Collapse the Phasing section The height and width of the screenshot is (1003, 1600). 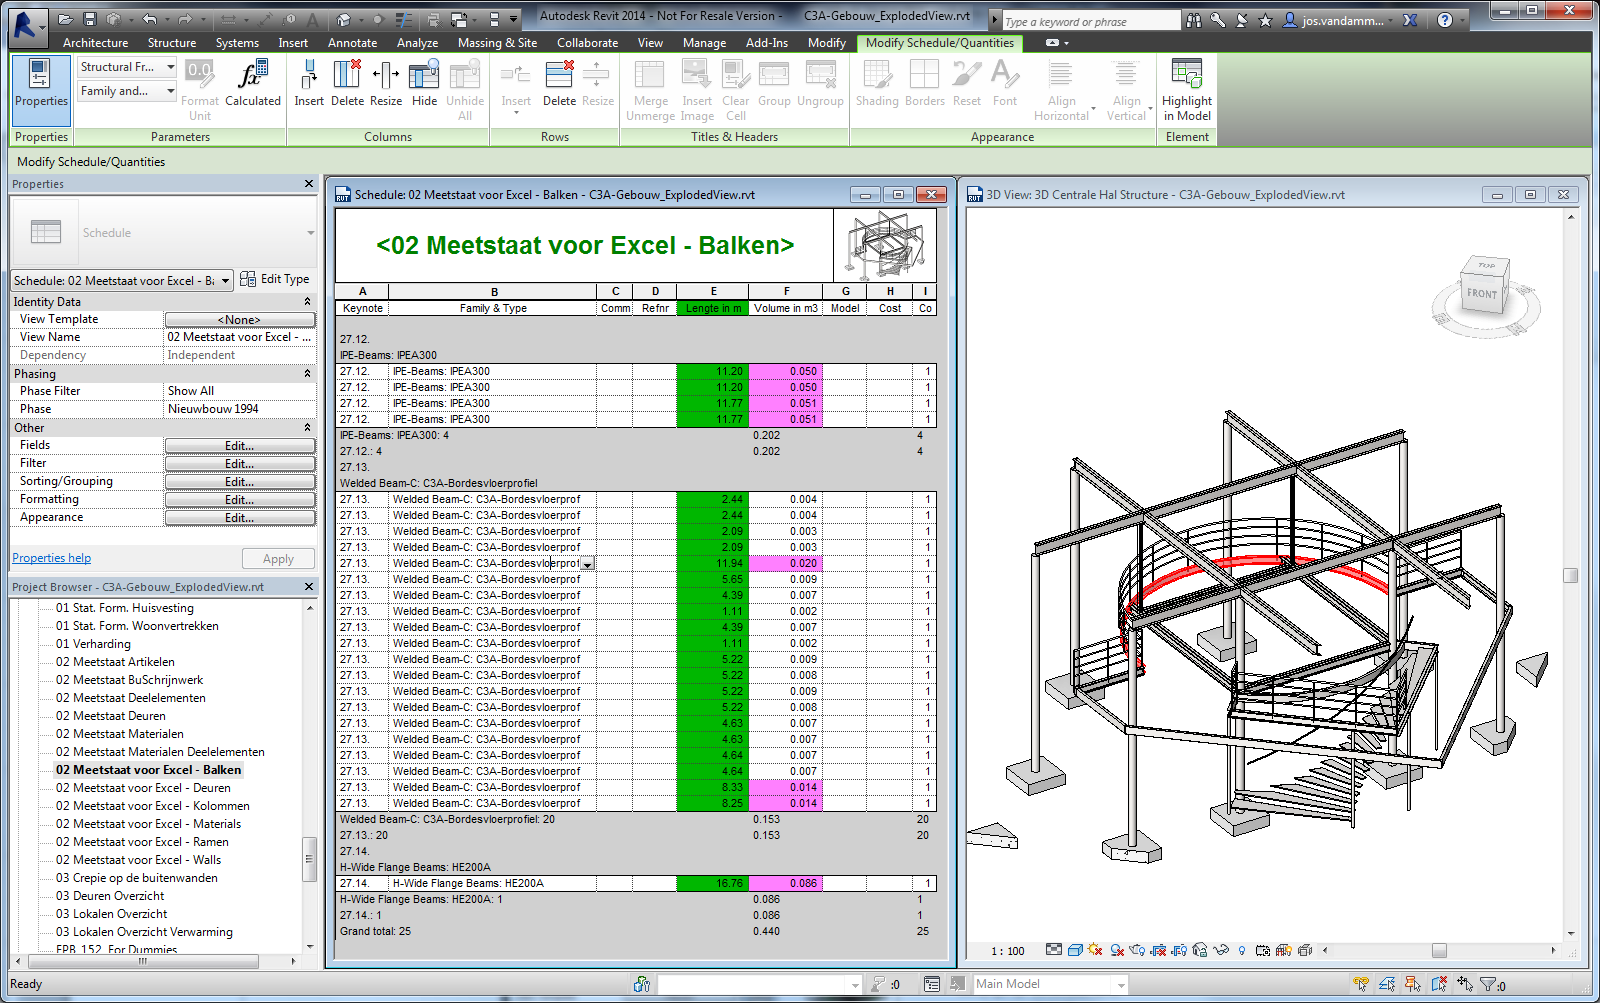(x=307, y=374)
